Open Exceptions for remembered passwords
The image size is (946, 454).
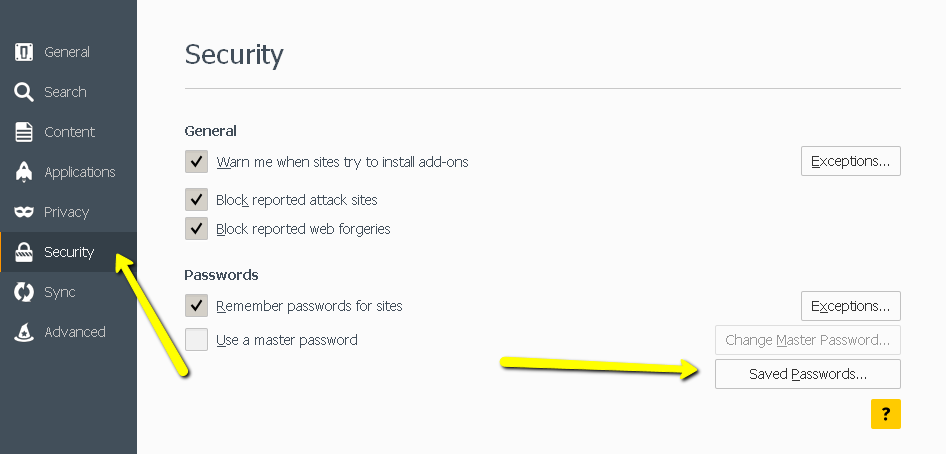pos(850,306)
